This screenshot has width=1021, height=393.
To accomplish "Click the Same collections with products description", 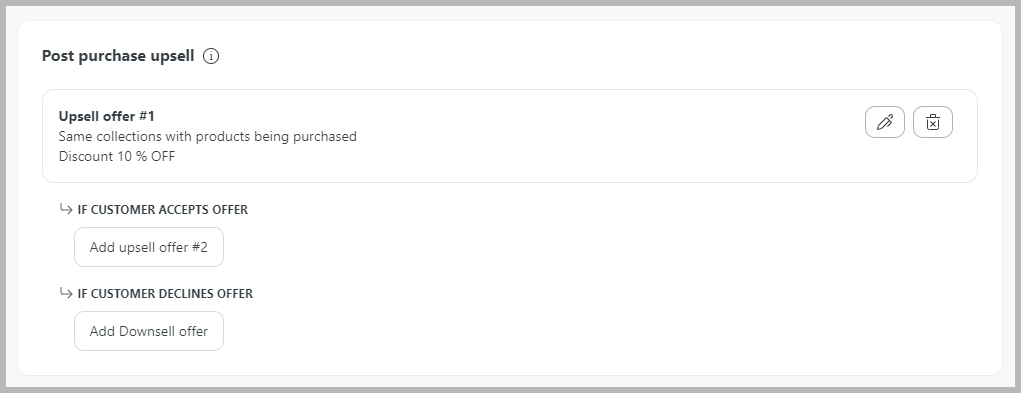I will 208,137.
